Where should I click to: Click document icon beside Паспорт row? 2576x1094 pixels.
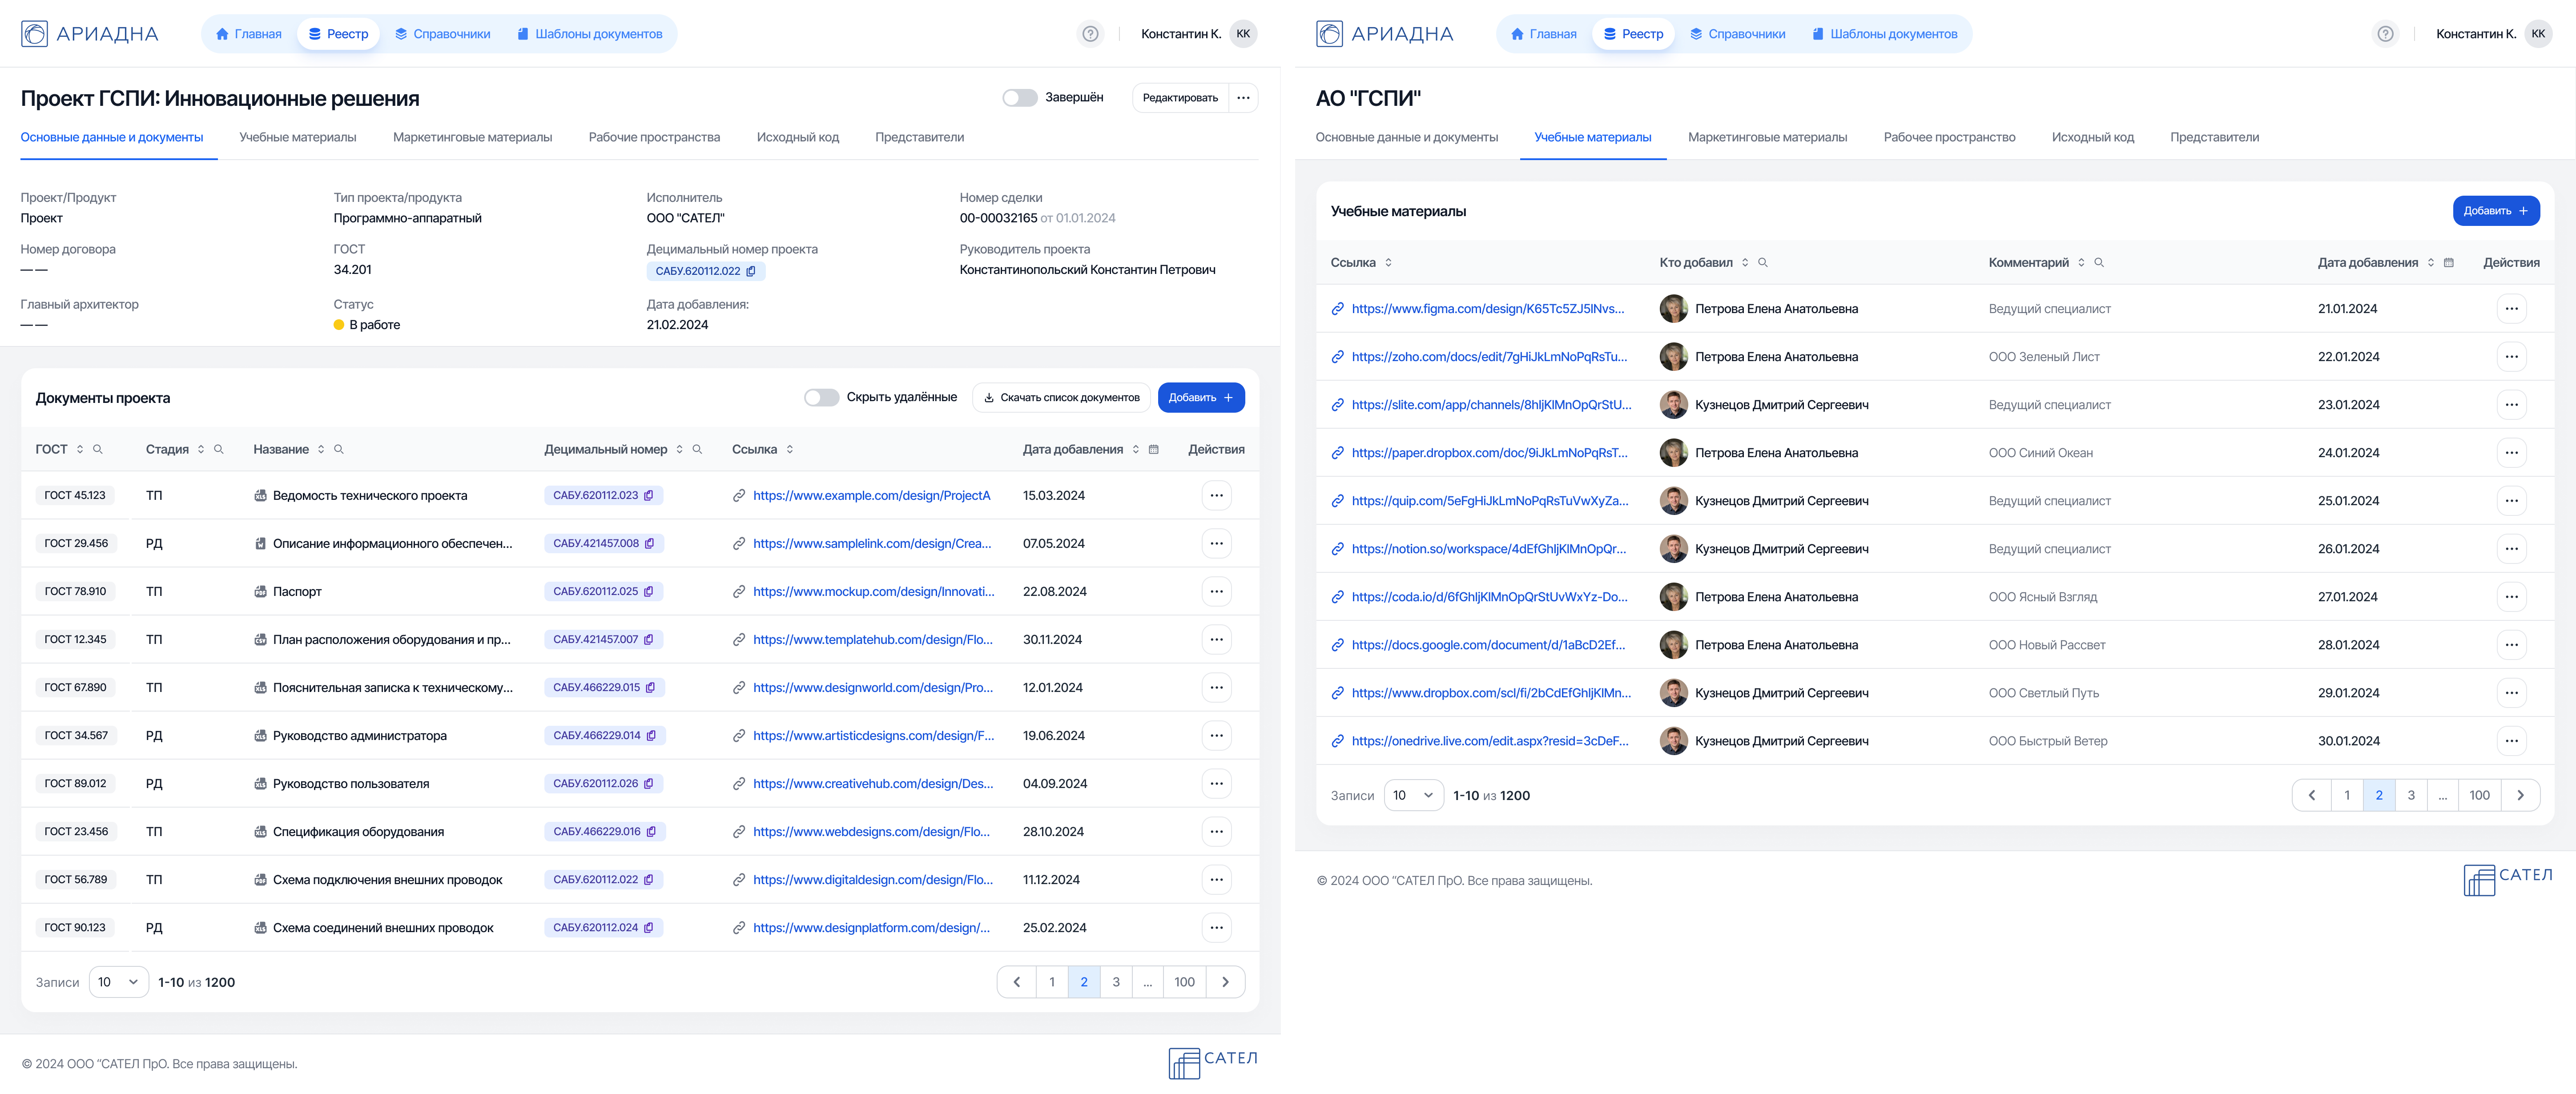click(x=260, y=592)
